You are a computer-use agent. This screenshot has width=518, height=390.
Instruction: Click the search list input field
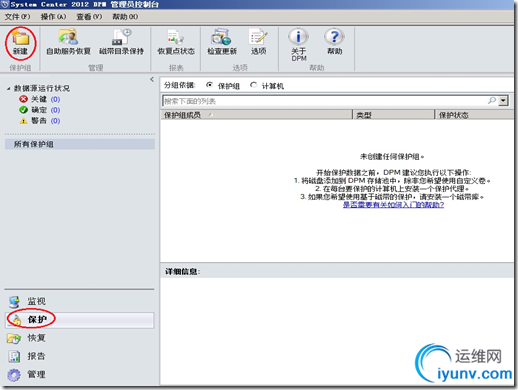click(x=325, y=101)
